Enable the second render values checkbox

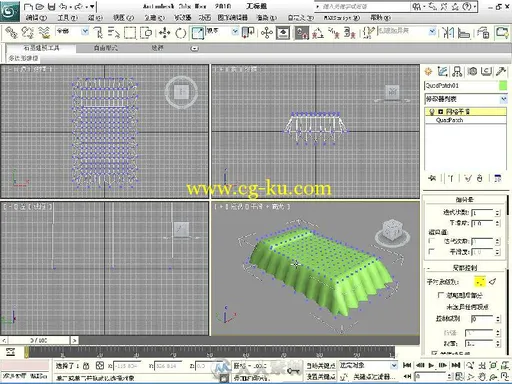point(432,252)
